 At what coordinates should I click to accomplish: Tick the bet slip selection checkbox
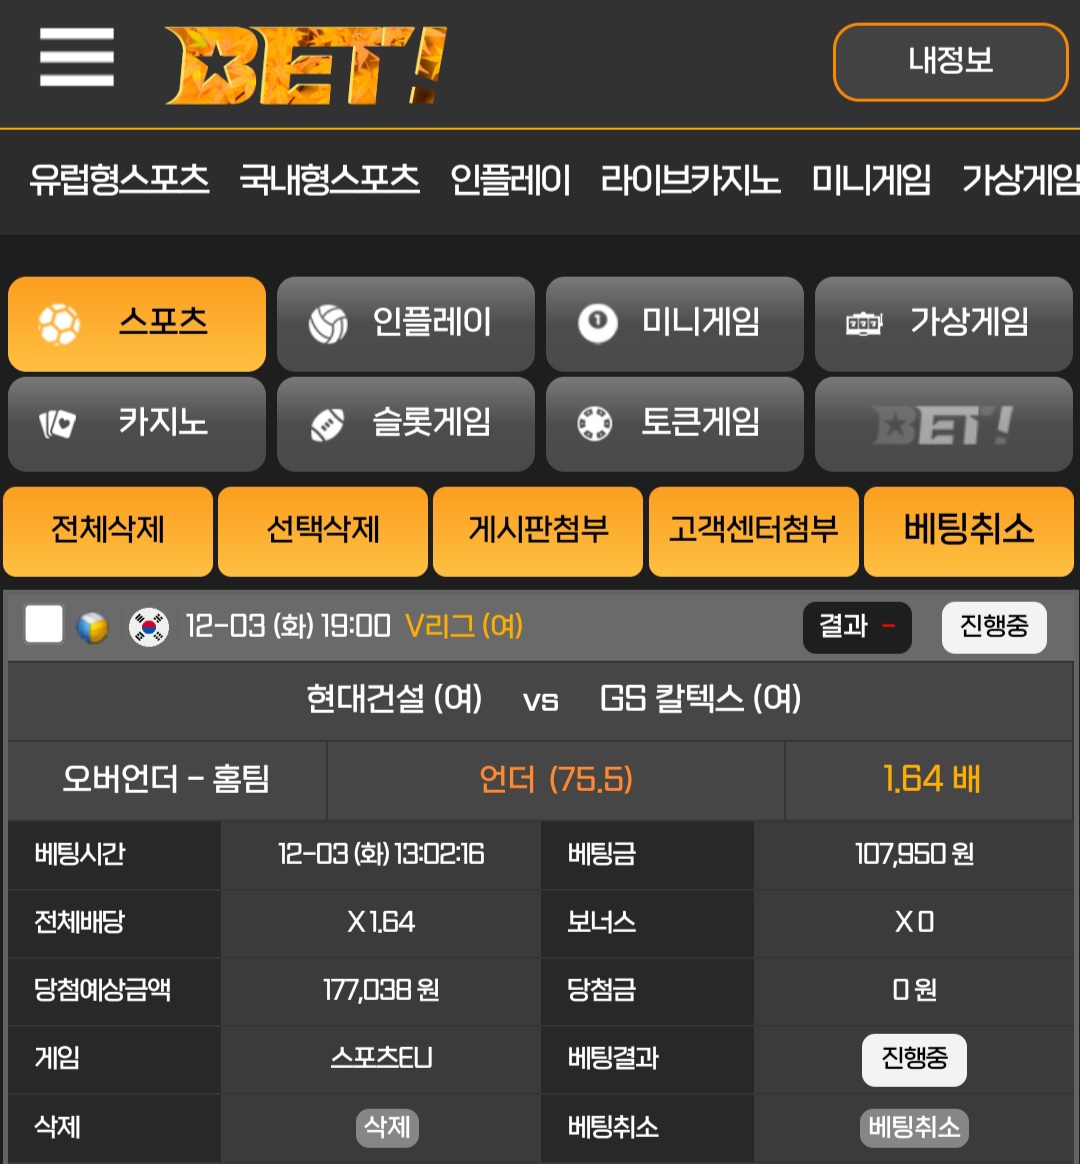[44, 624]
